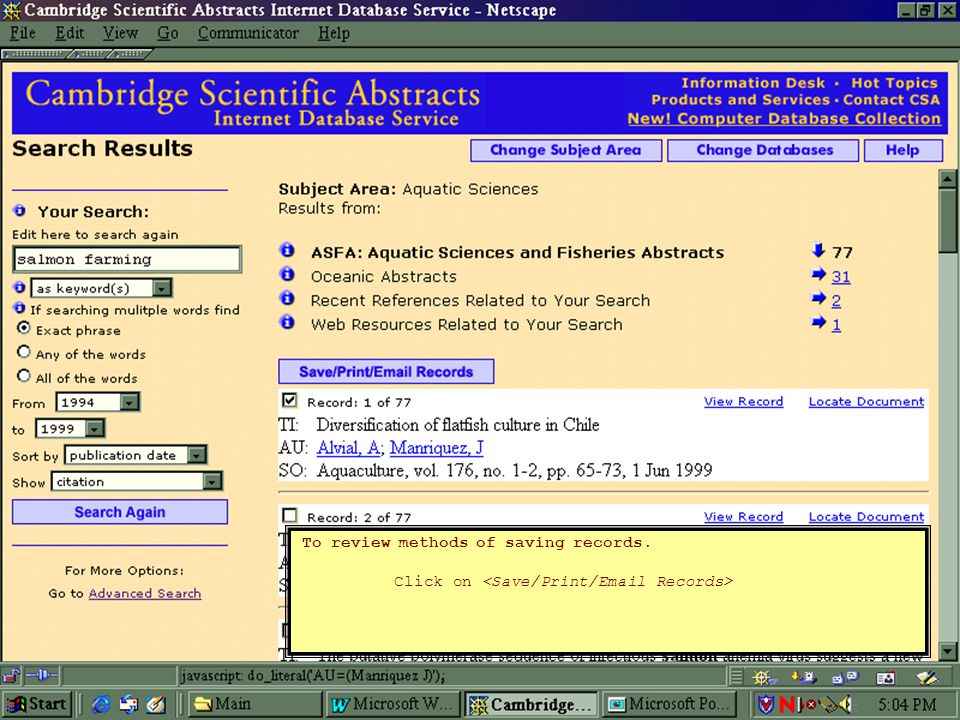Click the third quick launch icon with pencil

click(156, 705)
